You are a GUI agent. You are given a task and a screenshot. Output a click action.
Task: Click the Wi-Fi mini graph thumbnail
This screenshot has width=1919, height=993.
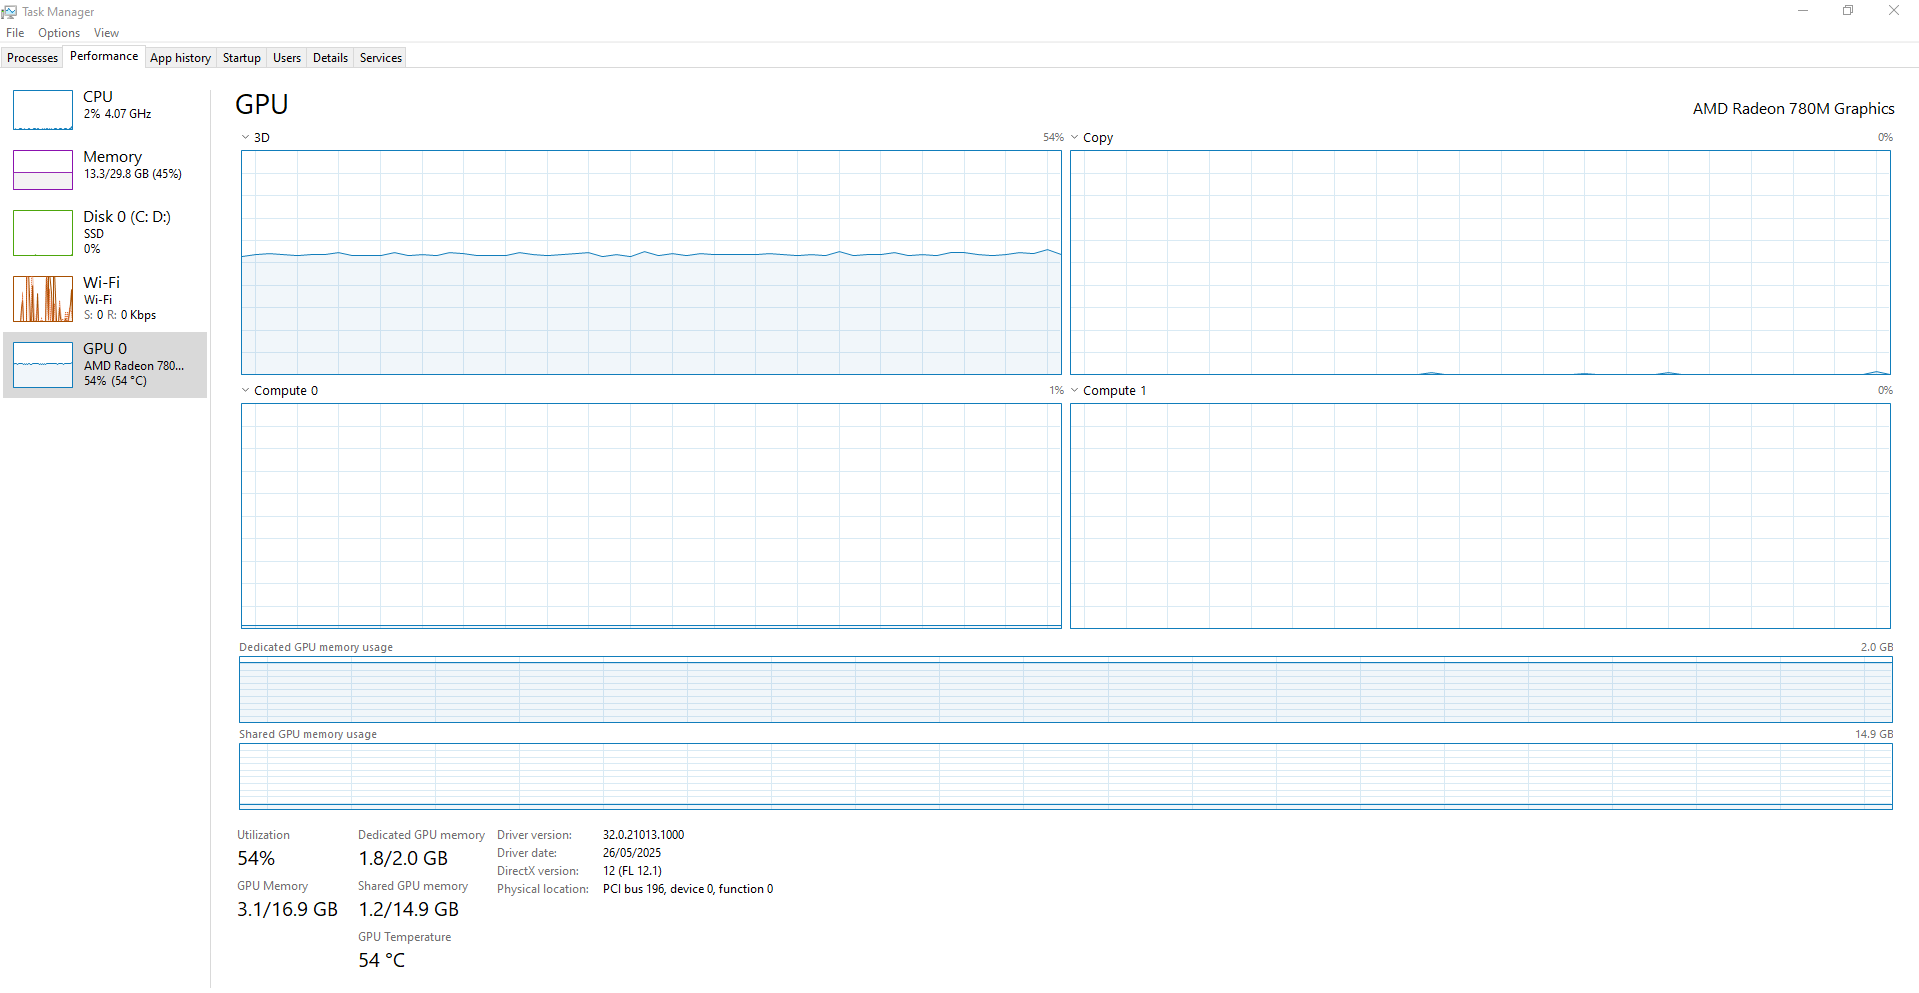point(43,299)
